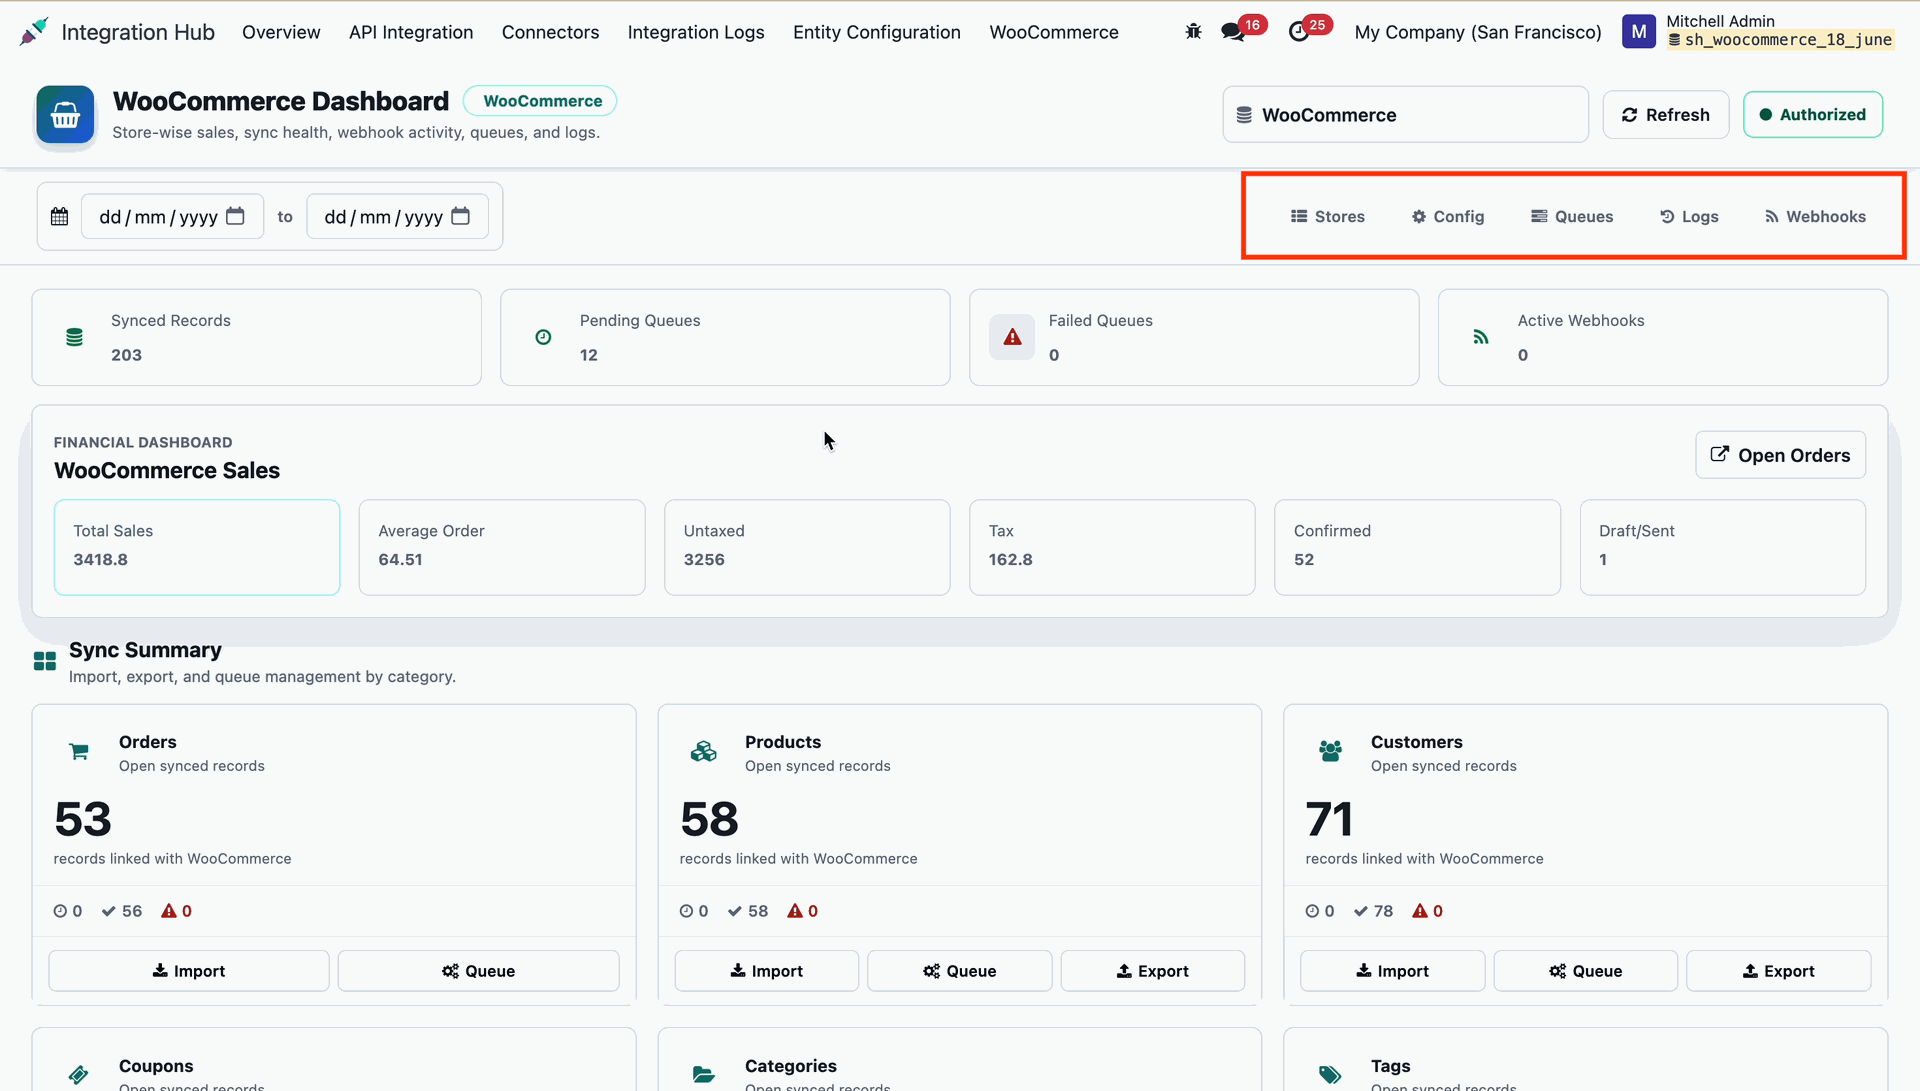Select the Untaxed card
This screenshot has height=1091, width=1920.
tap(807, 547)
